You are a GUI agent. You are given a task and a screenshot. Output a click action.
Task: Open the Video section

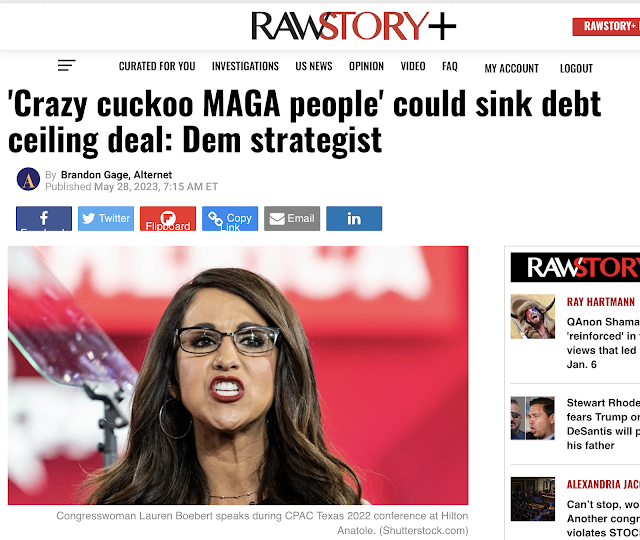tap(413, 66)
